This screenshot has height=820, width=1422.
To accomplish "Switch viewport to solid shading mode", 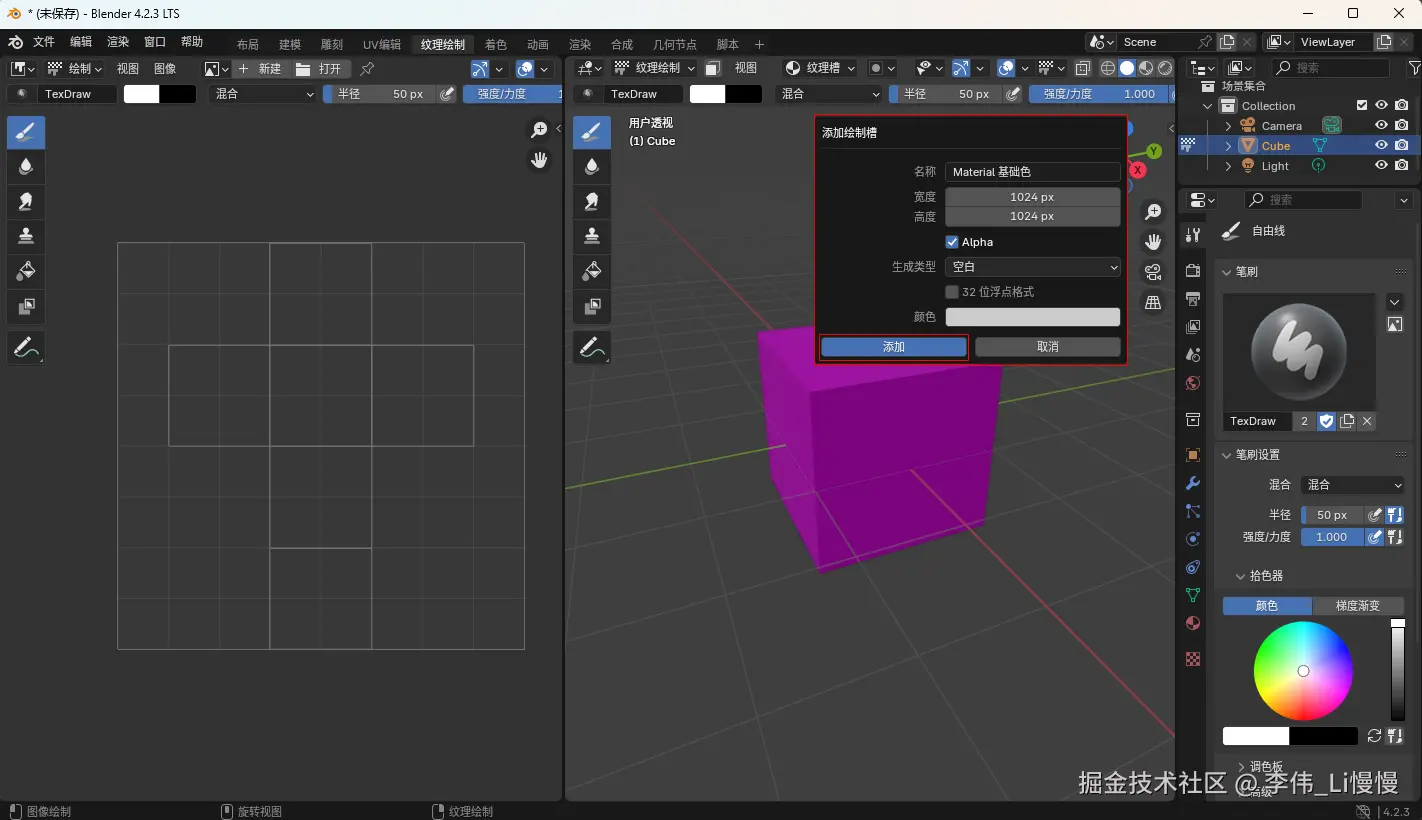I will point(1127,68).
